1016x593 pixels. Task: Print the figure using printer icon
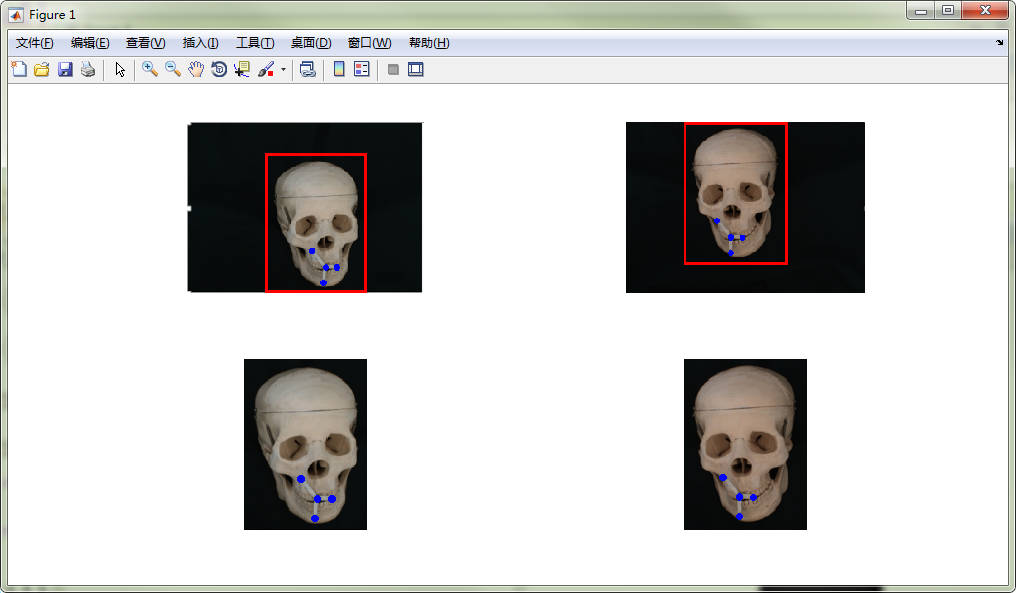[x=88, y=69]
